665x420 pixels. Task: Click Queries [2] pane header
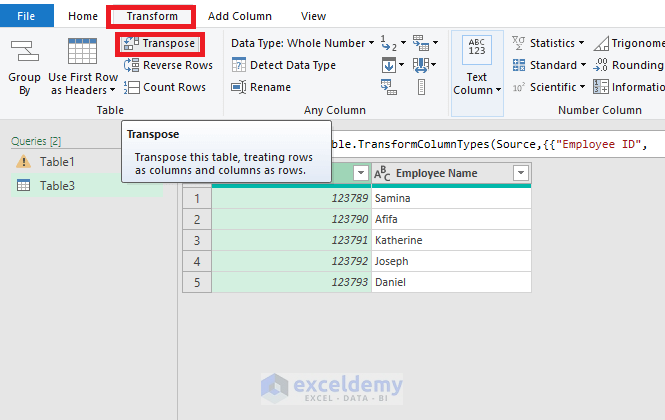36,141
